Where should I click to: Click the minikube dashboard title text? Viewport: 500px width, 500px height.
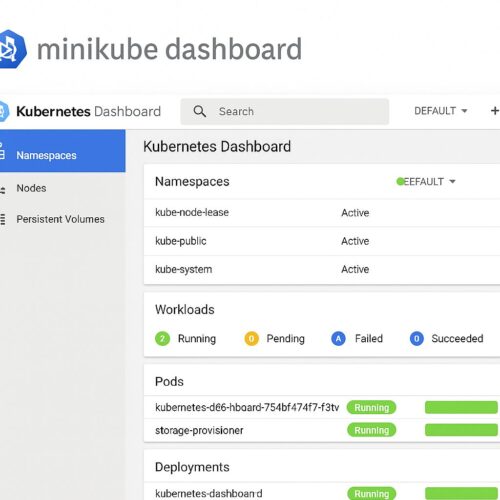coord(169,49)
